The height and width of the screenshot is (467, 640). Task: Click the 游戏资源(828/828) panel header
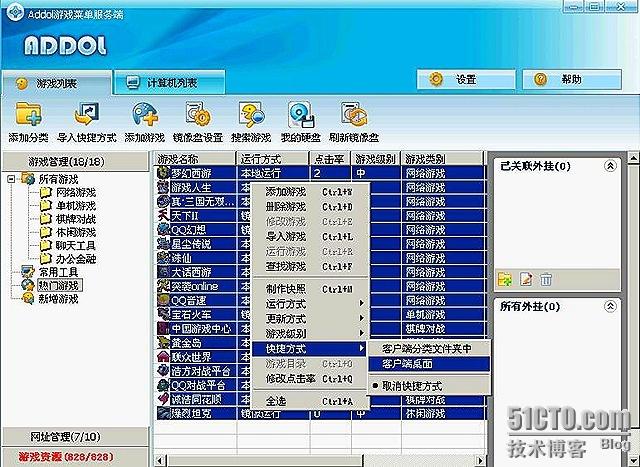76,457
